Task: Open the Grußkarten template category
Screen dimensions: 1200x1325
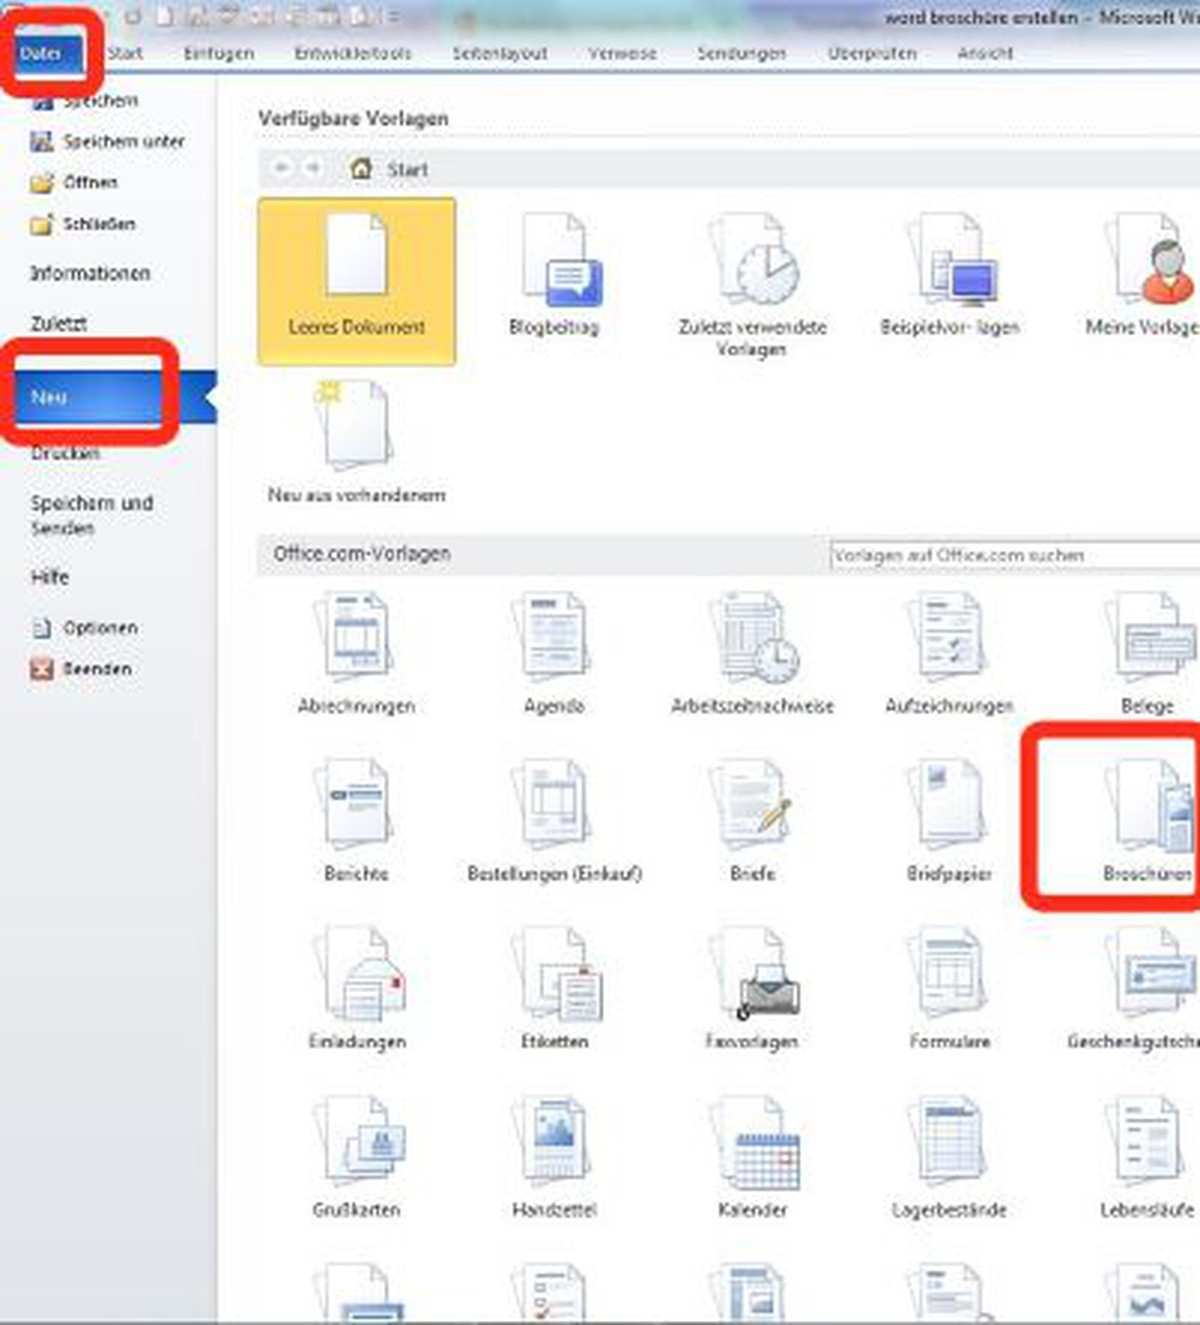Action: (356, 1145)
